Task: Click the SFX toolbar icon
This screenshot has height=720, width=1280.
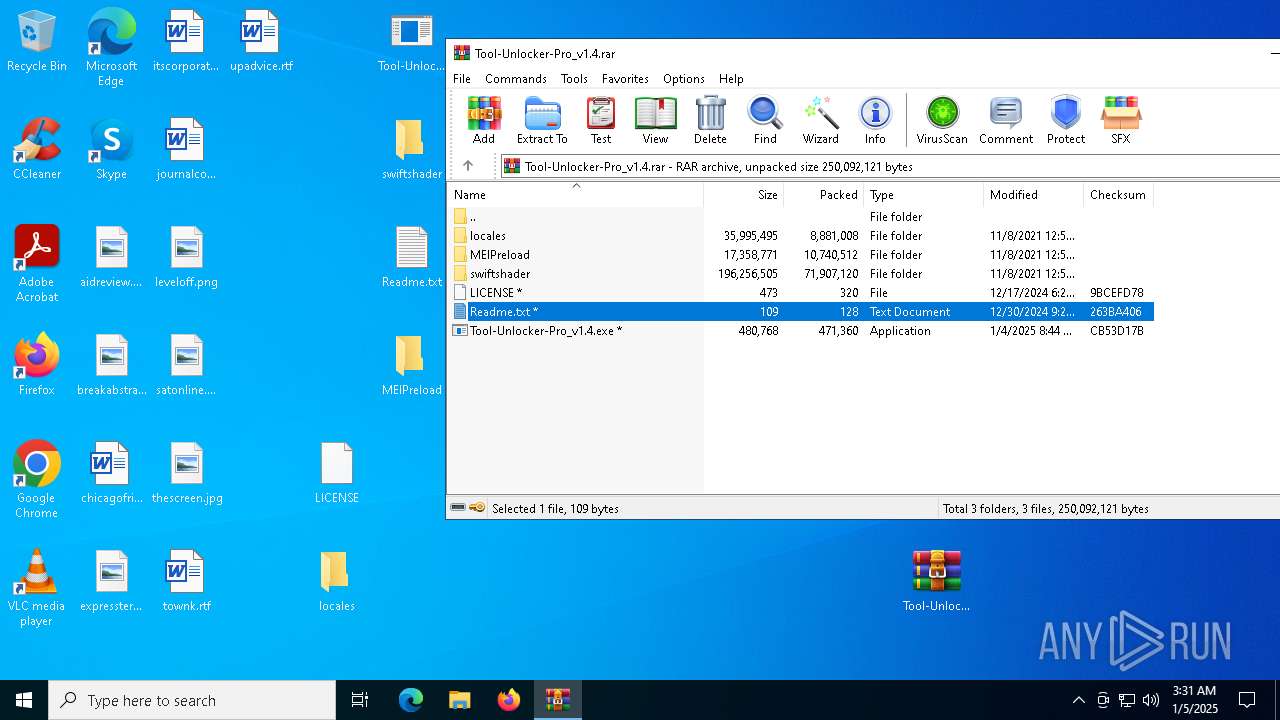Action: point(1121,120)
